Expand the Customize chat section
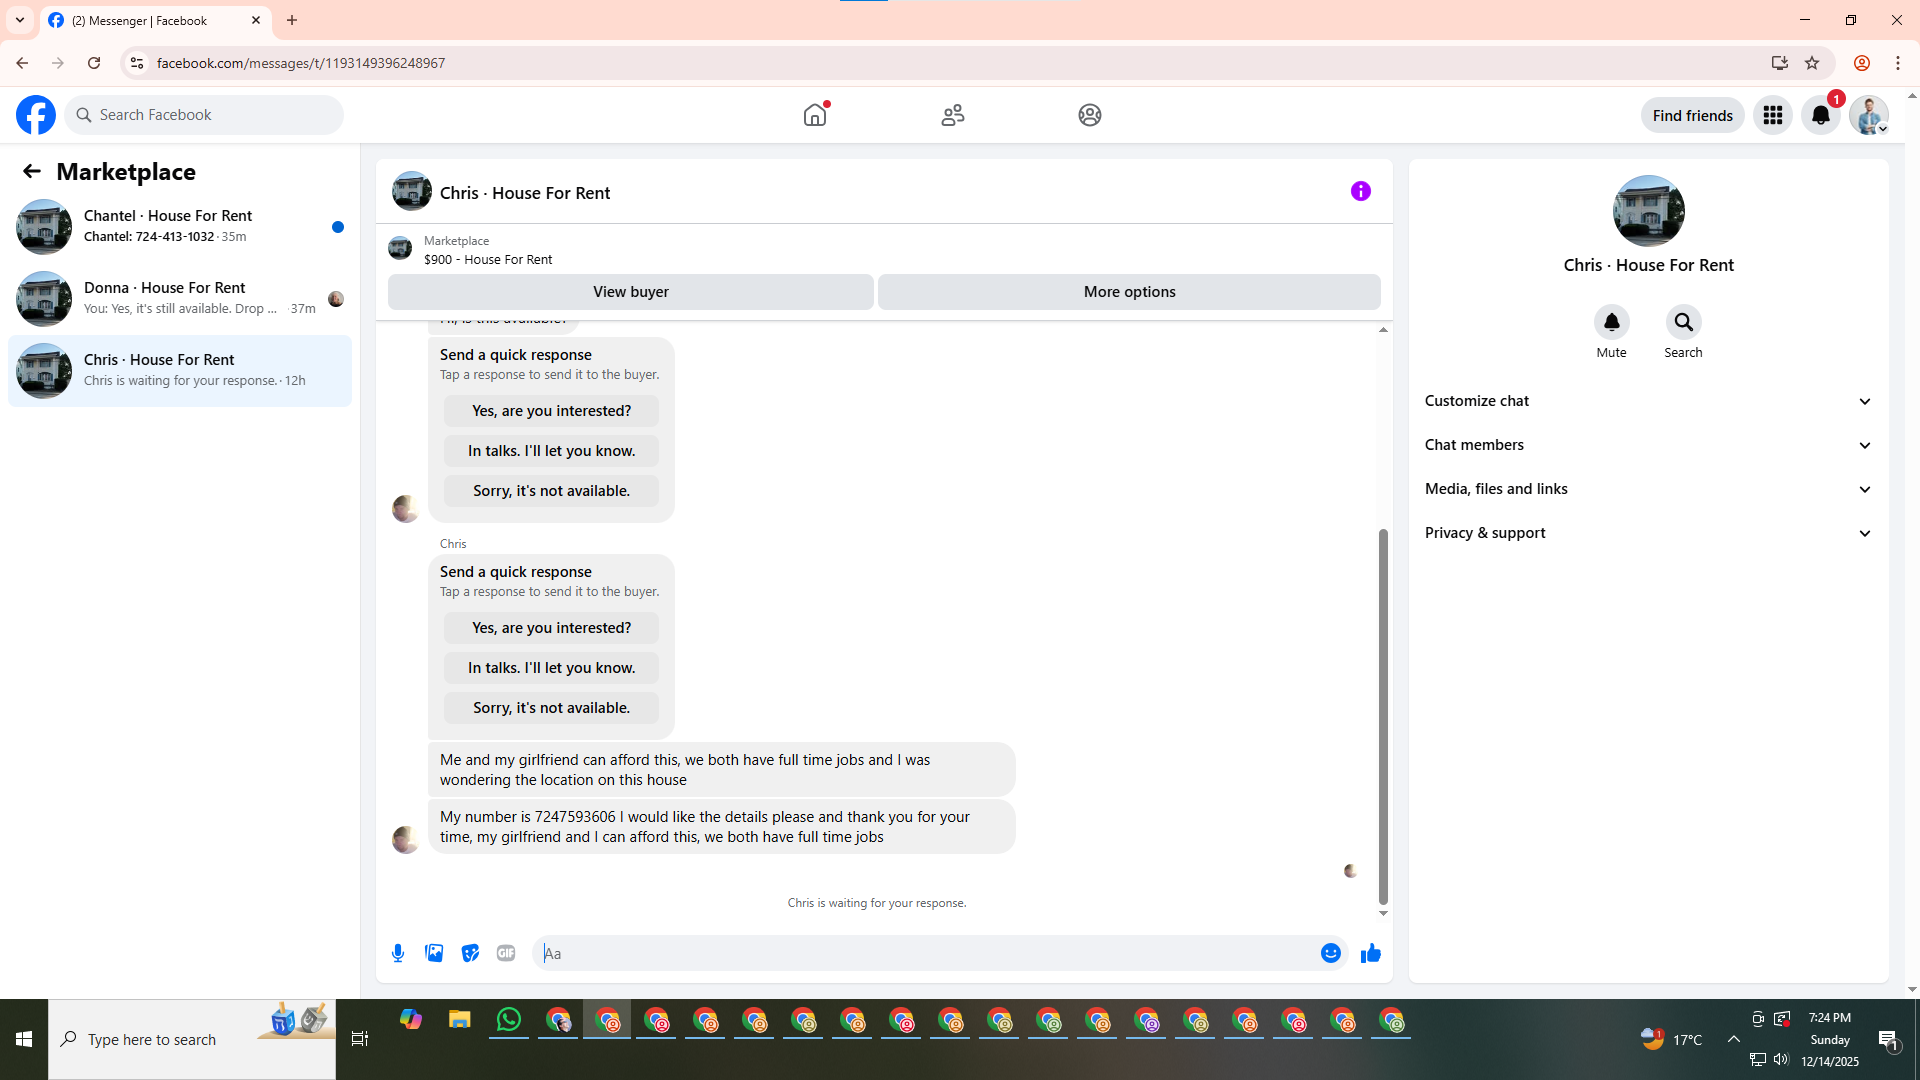Viewport: 1920px width, 1080px height. (x=1648, y=401)
